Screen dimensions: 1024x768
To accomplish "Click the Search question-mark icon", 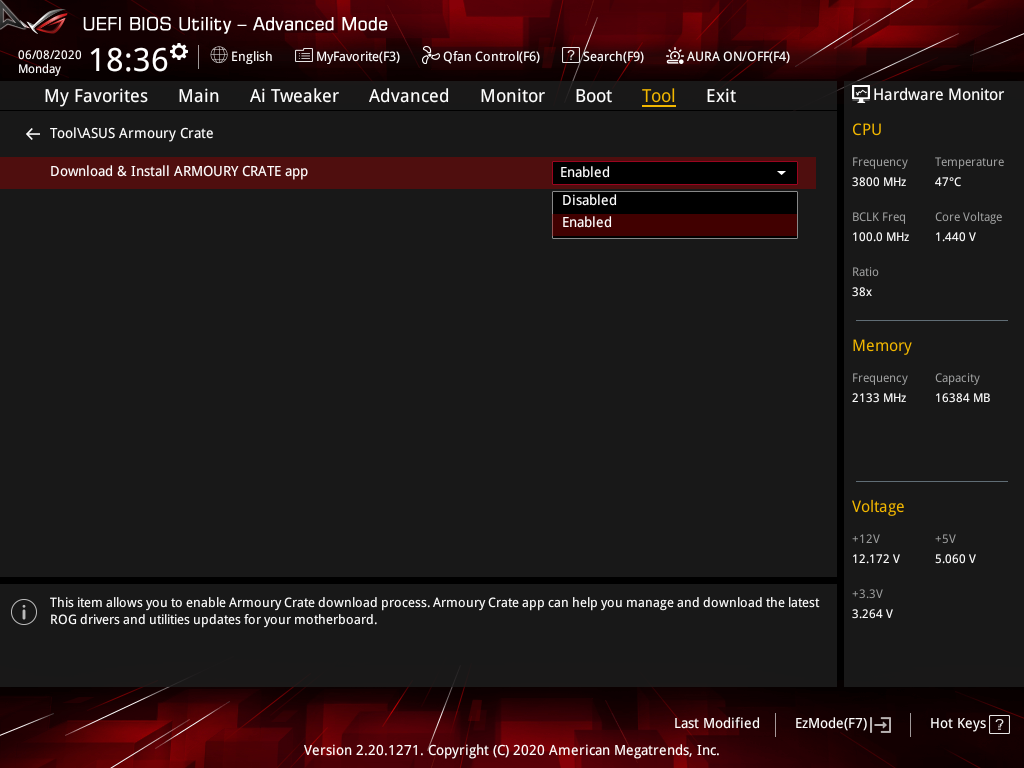I will 570,56.
